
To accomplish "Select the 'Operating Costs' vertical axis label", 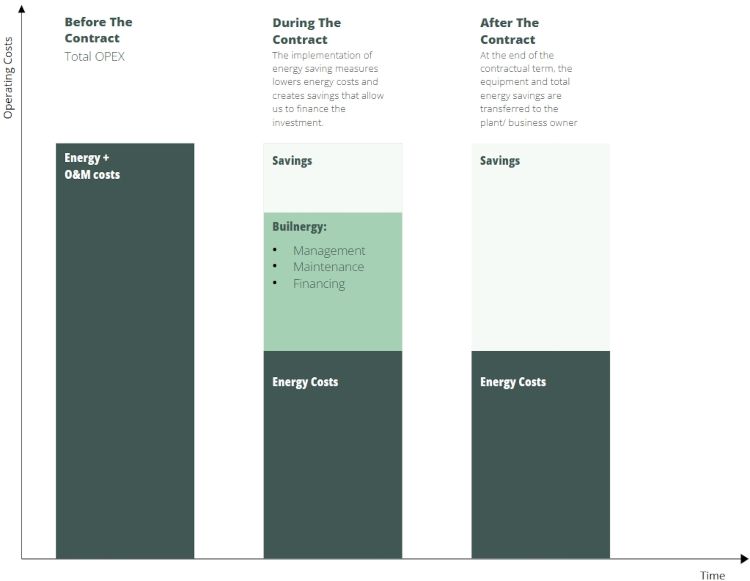I will point(8,77).
